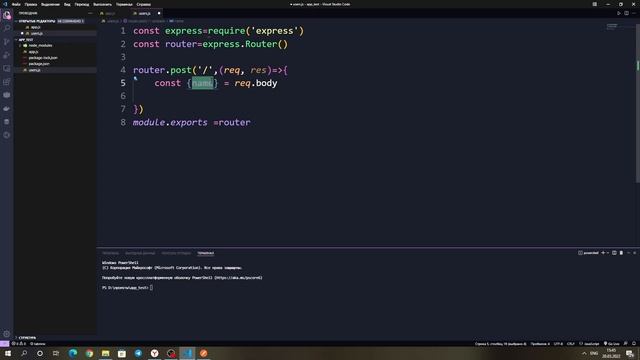The image size is (640, 360).
Task: Open the editor More Actions ellipsis
Action: [x=634, y=13]
